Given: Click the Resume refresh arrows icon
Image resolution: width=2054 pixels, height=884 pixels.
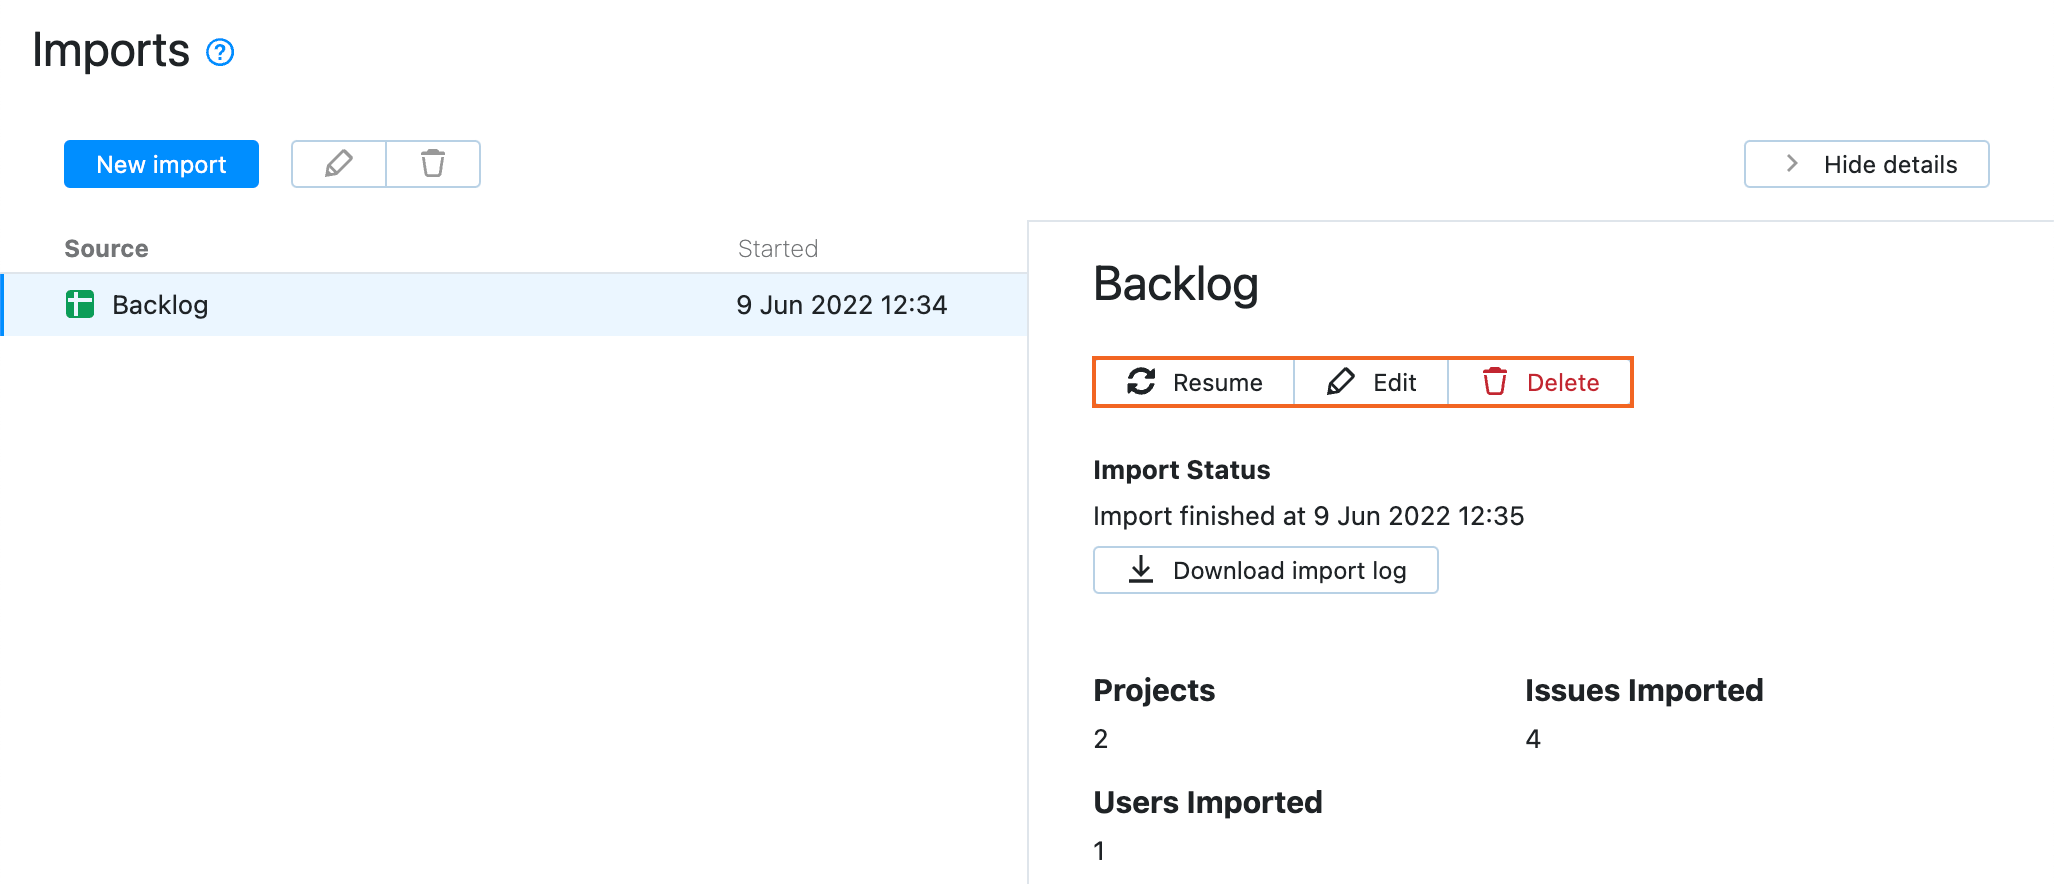Looking at the screenshot, I should tap(1141, 382).
